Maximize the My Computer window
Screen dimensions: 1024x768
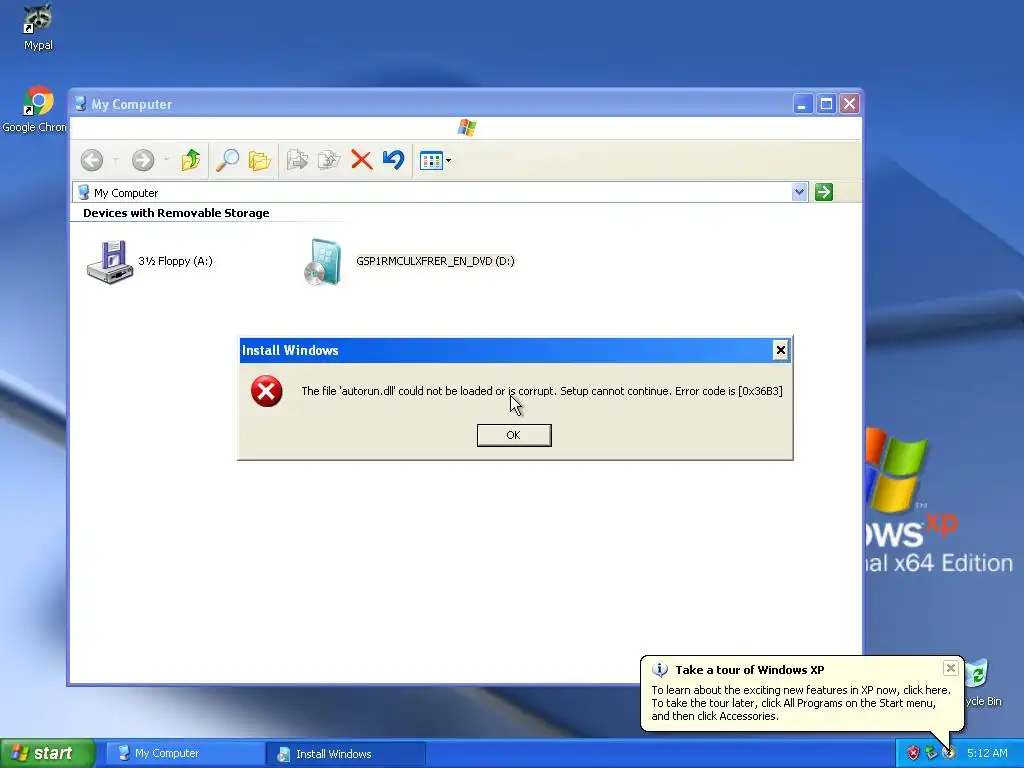coord(826,104)
